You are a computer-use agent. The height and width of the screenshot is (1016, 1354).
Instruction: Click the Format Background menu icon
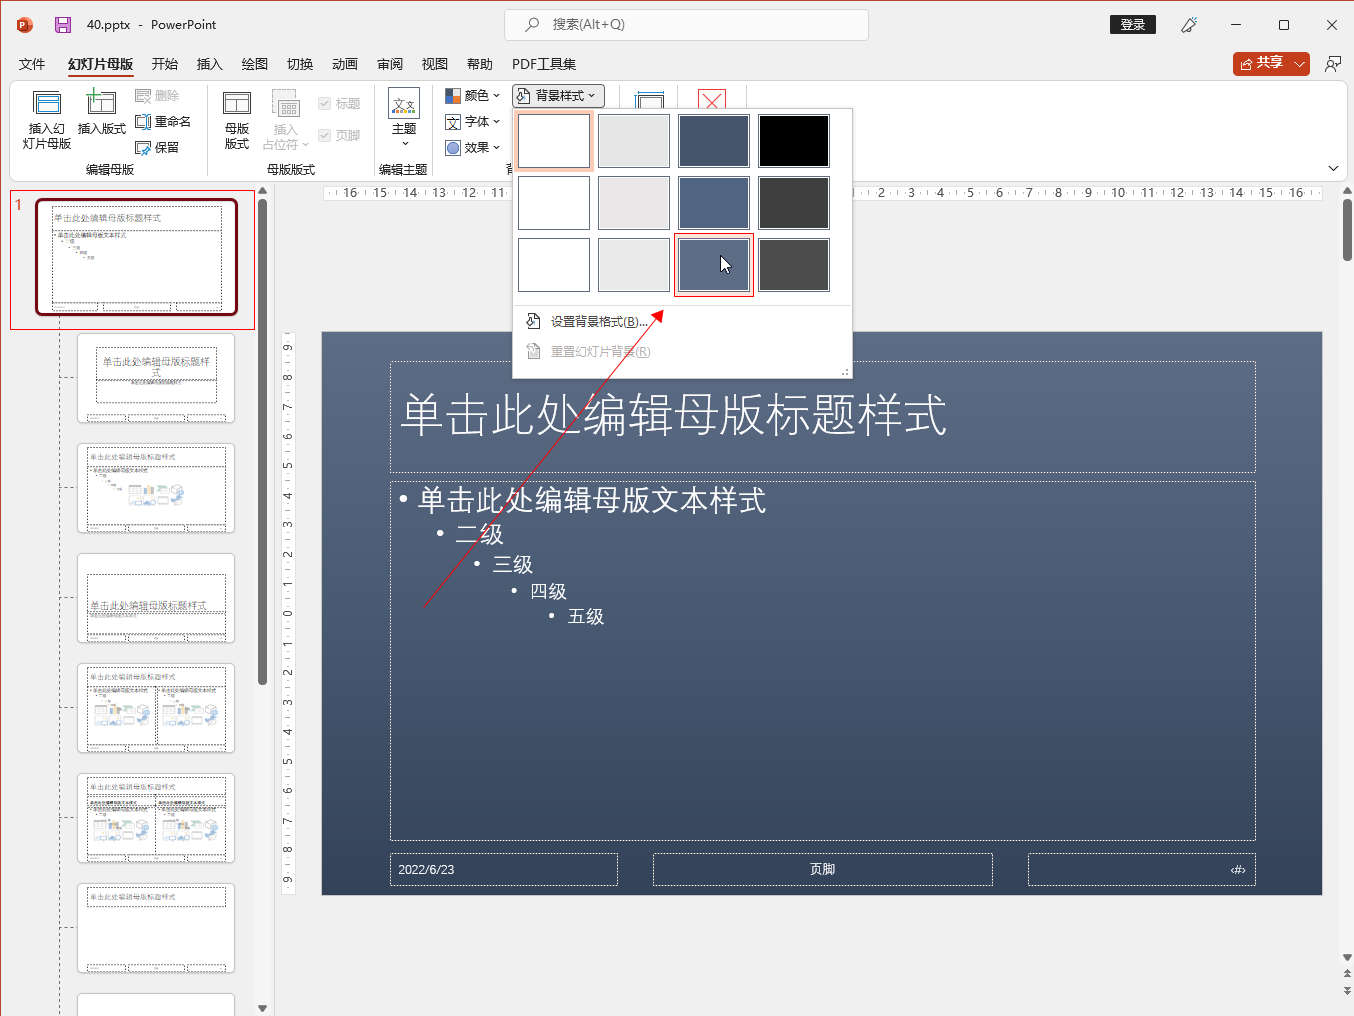click(533, 321)
